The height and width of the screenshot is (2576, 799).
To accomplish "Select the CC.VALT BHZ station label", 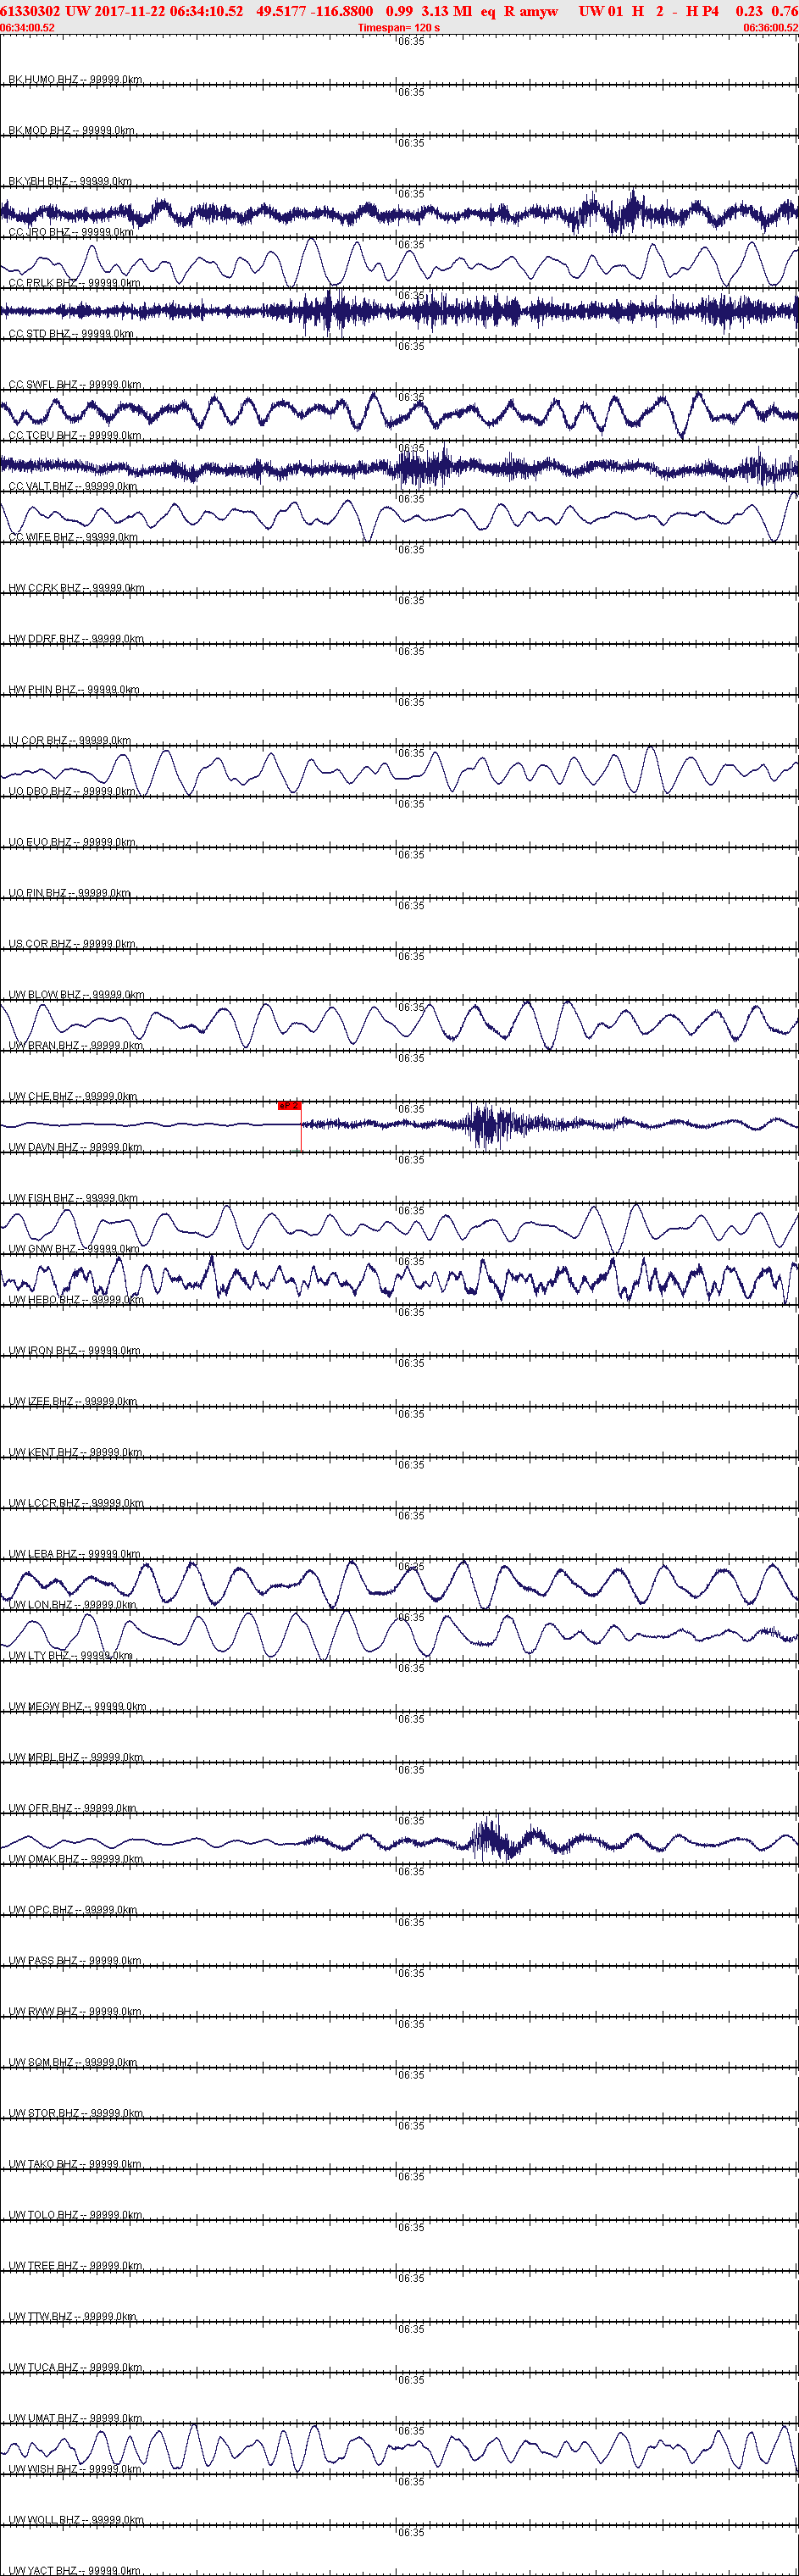I will [73, 487].
